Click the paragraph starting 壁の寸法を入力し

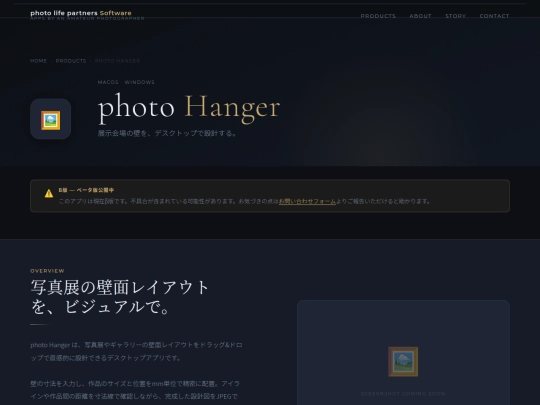pyautogui.click(x=135, y=390)
